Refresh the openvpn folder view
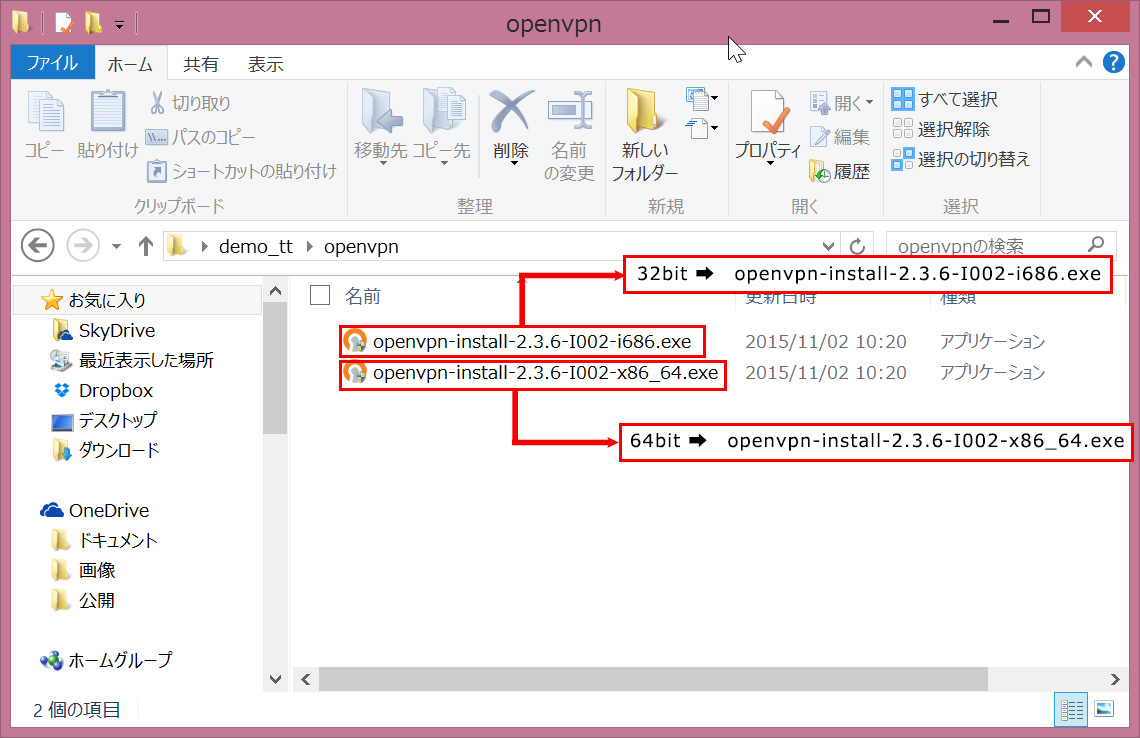This screenshot has height=738, width=1140. point(857,246)
